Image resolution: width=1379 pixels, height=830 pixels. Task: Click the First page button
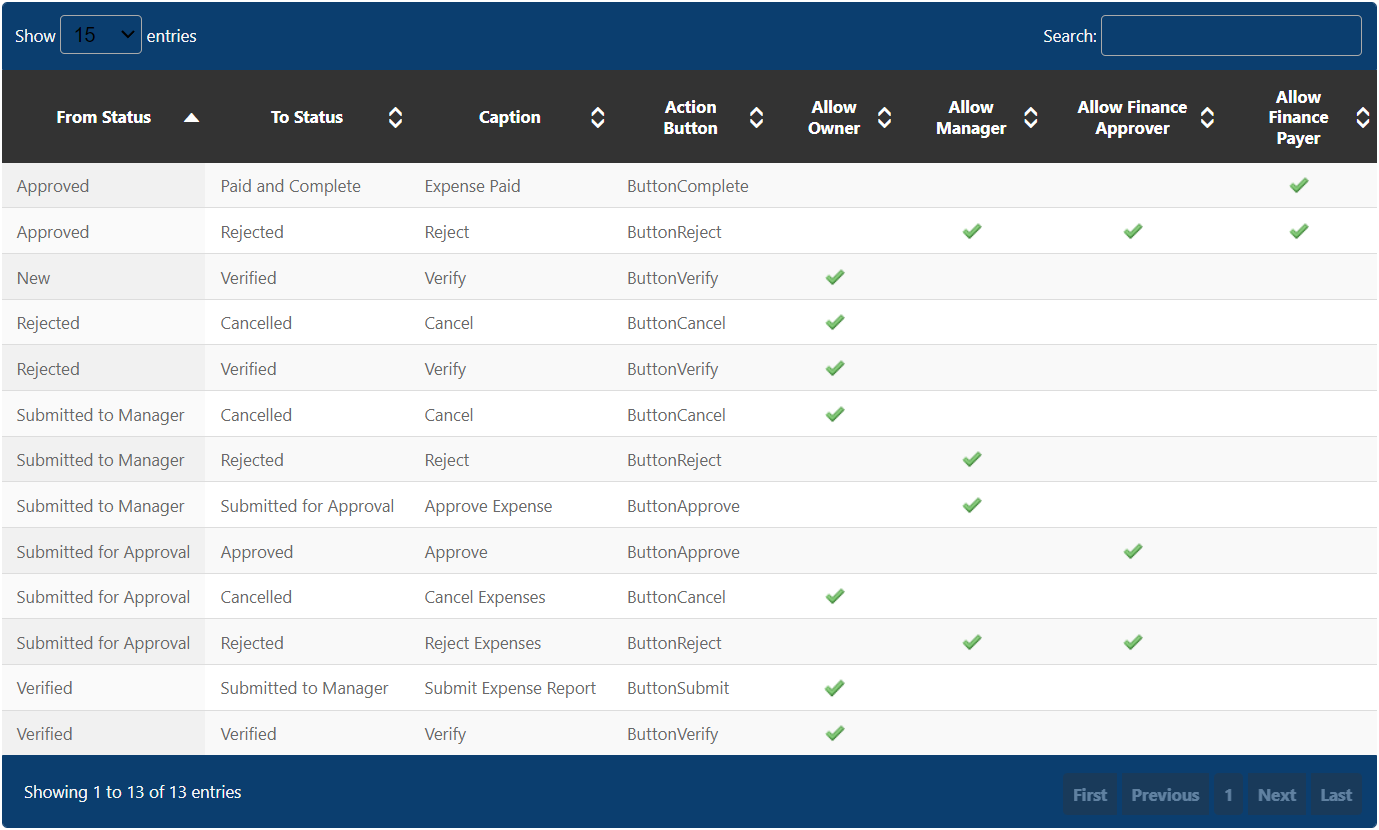(x=1090, y=795)
